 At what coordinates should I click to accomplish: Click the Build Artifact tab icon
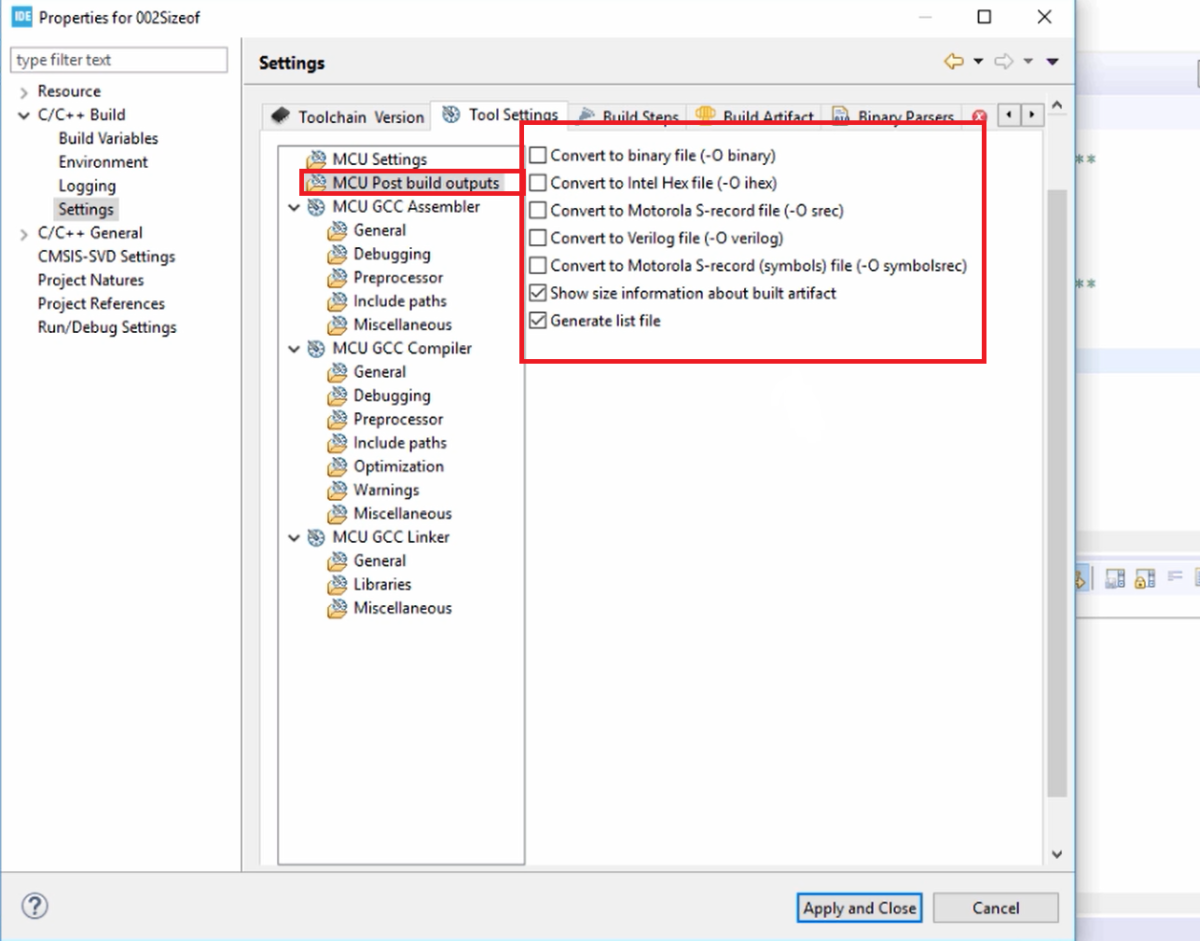tap(706, 116)
